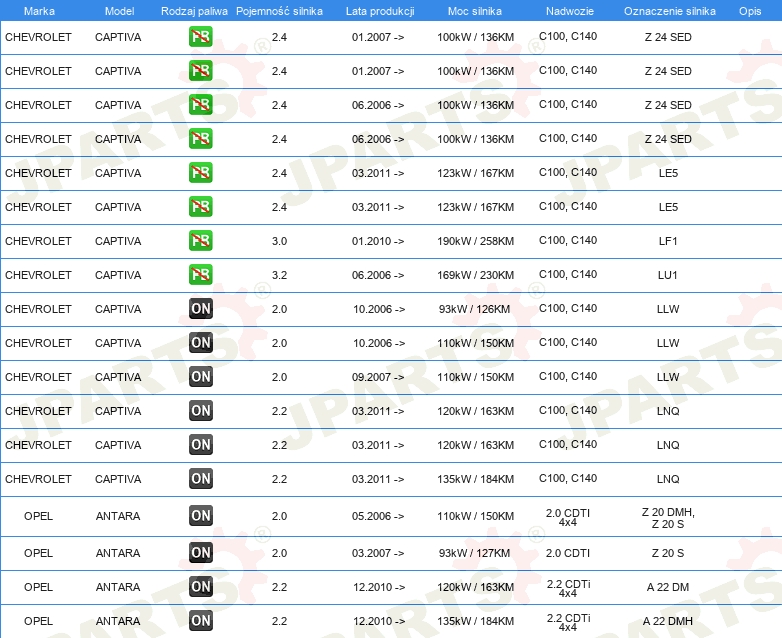
Task: Click diesel ON icon in Opel Z 20 DMH row
Action: click(x=200, y=516)
